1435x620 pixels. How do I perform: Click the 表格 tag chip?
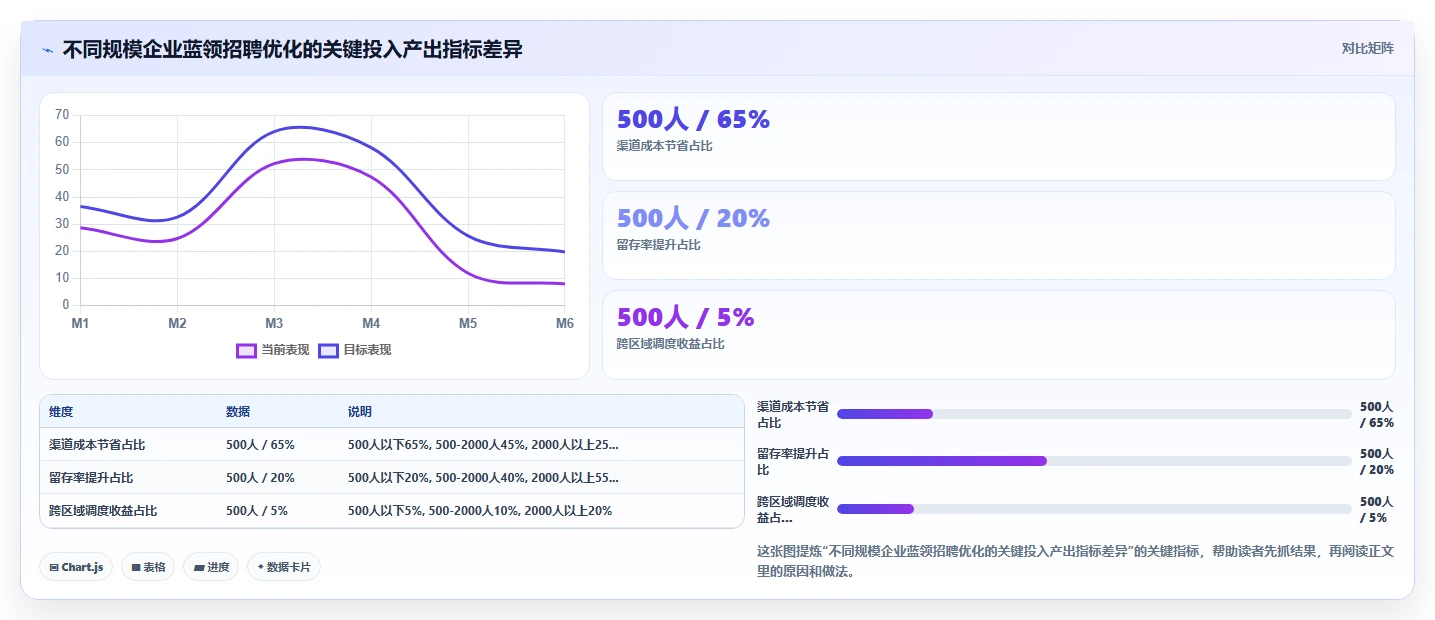pyautogui.click(x=148, y=567)
